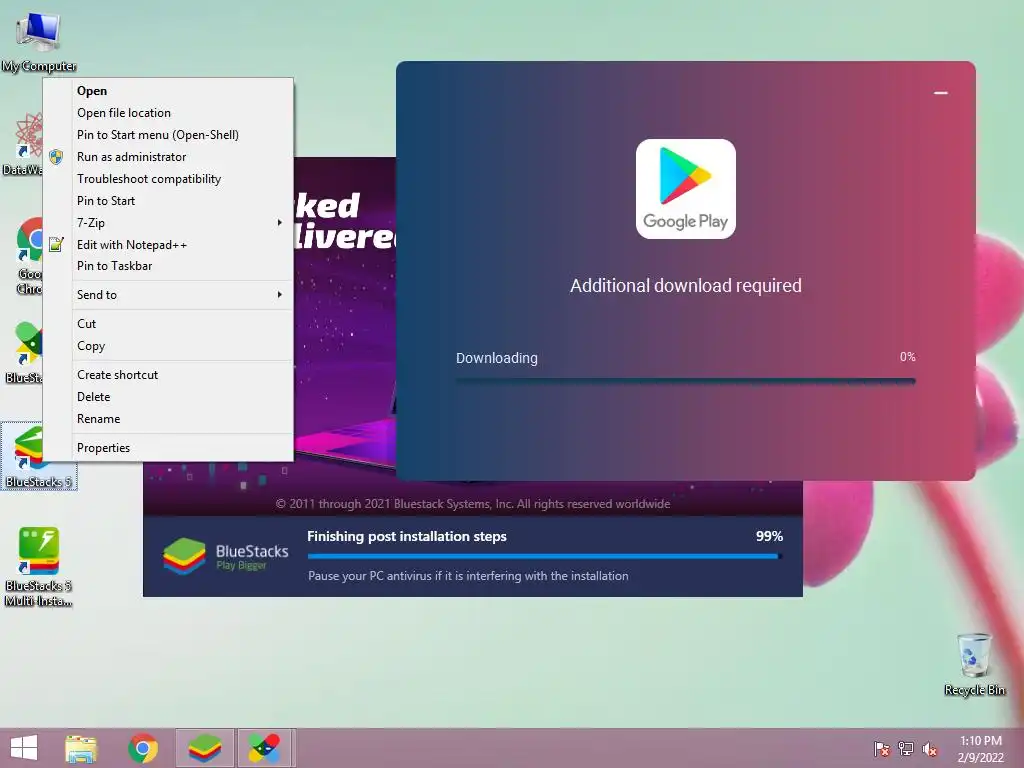Image resolution: width=1024 pixels, height=768 pixels.
Task: Click 'Finishing post installation steps' text
Action: (x=407, y=536)
